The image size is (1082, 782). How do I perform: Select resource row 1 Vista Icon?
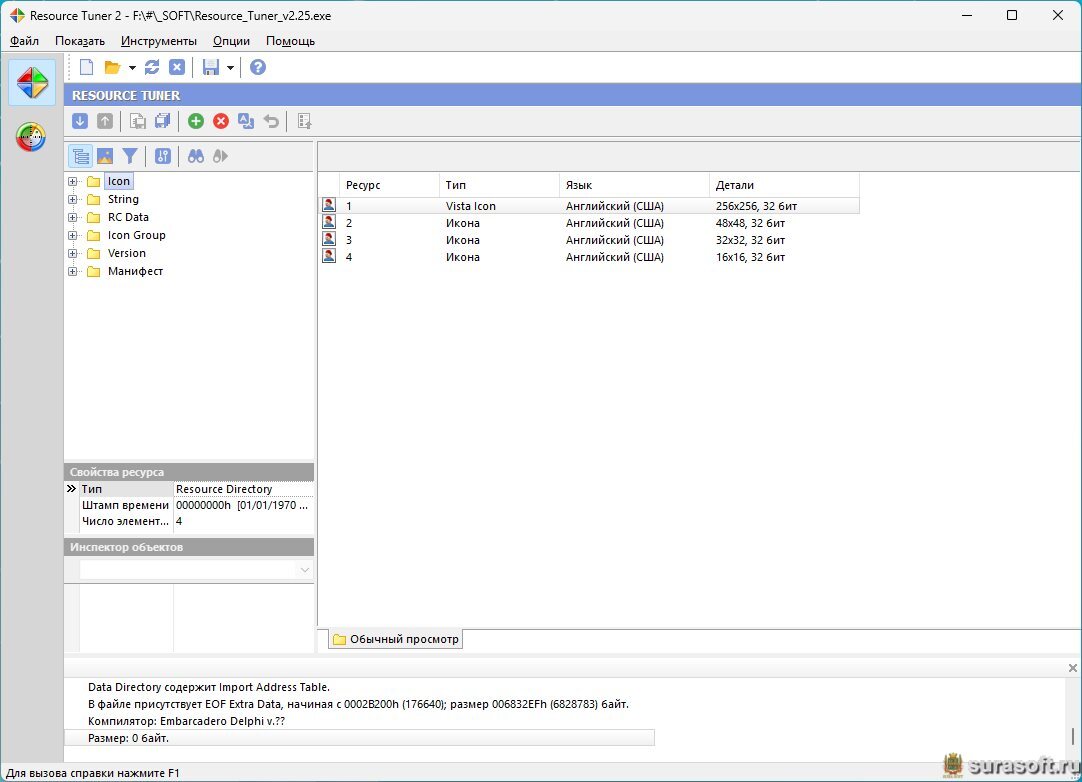click(x=589, y=206)
